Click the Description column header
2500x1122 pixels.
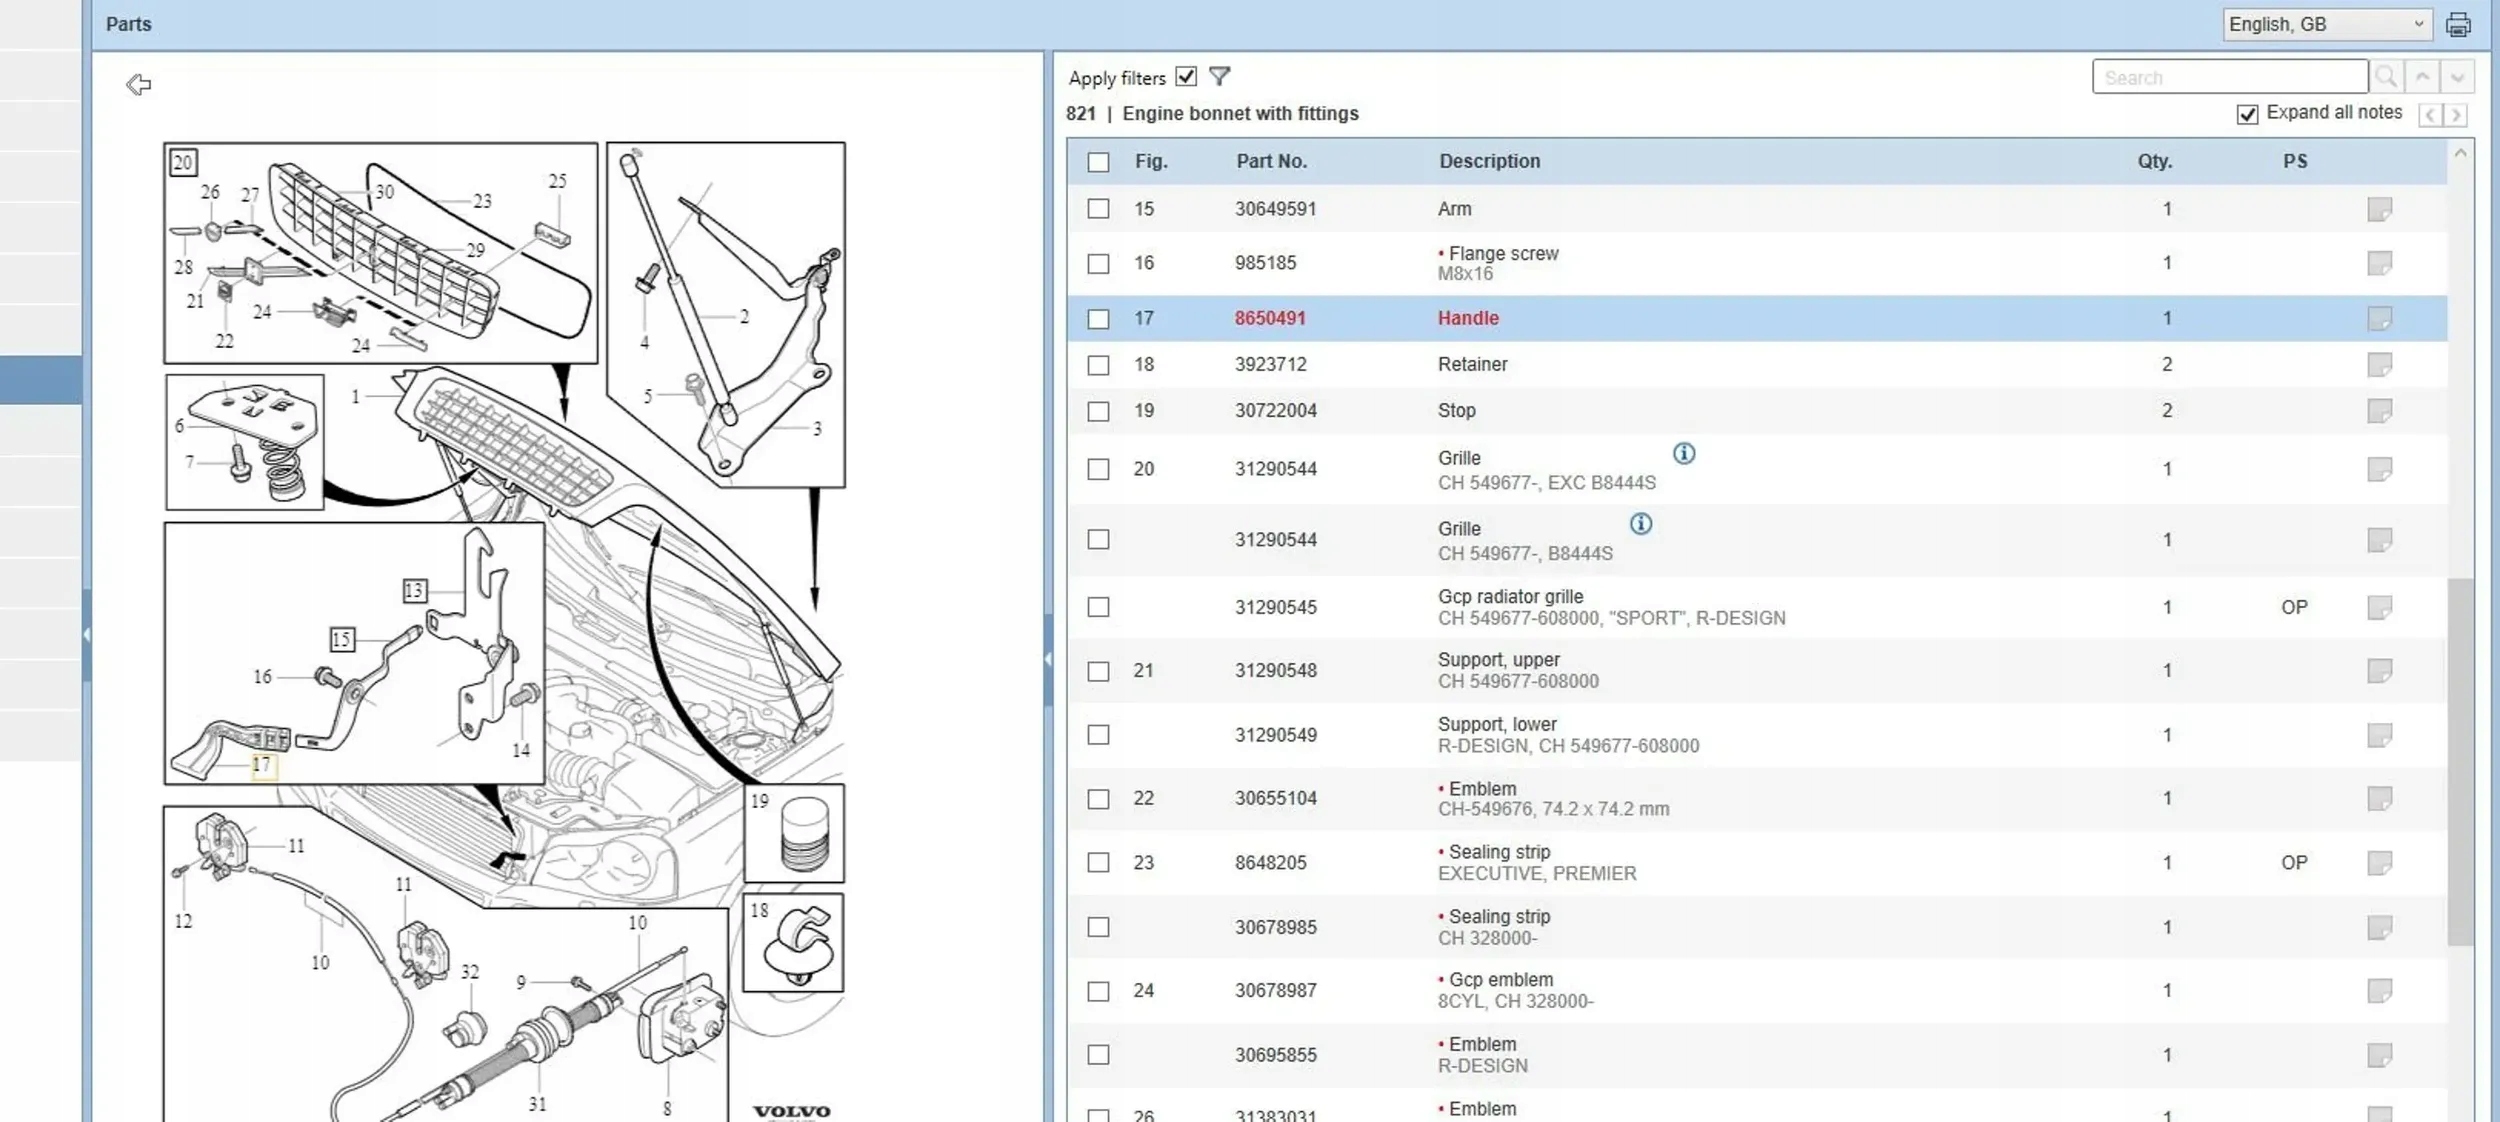pyautogui.click(x=1489, y=162)
